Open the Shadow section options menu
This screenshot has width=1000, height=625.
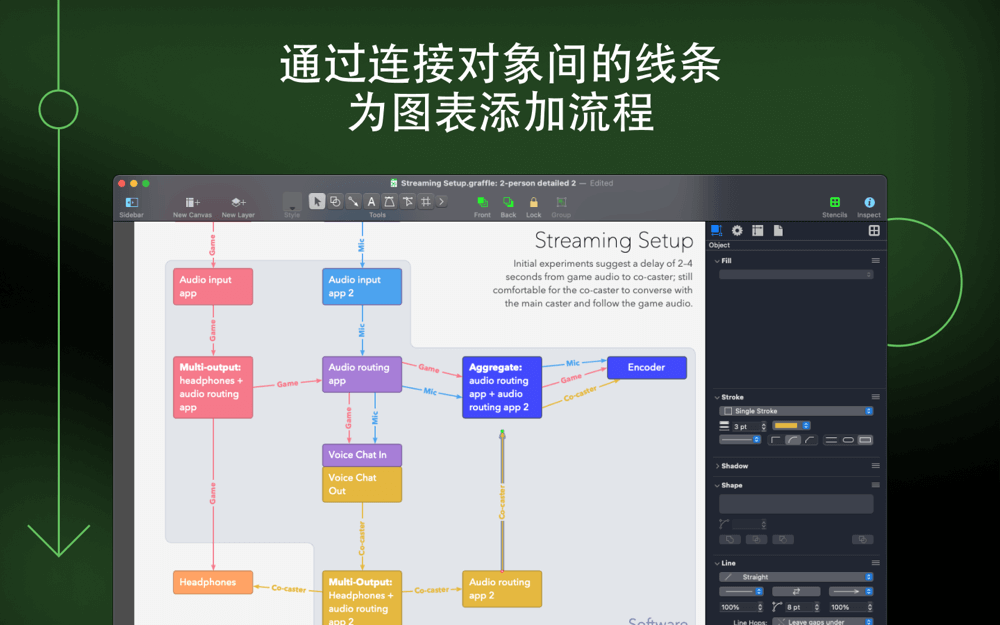[876, 466]
